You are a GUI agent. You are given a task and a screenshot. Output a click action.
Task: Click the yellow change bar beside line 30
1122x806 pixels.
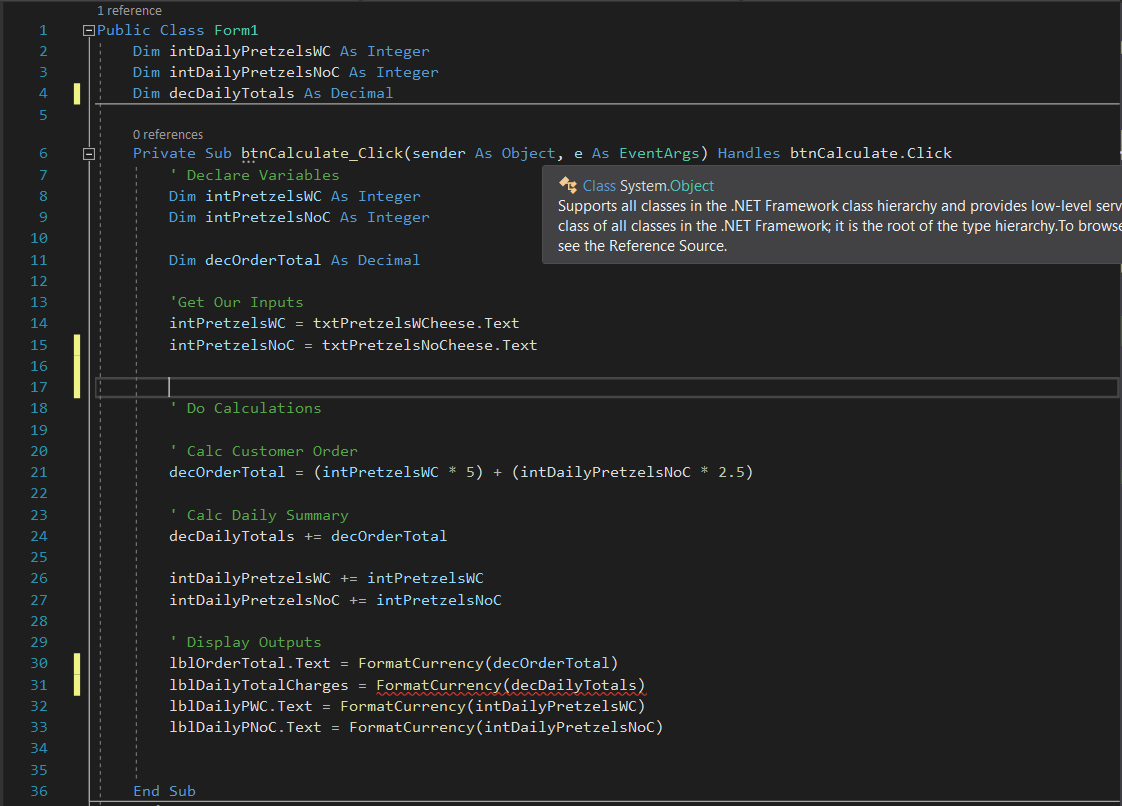click(77, 663)
